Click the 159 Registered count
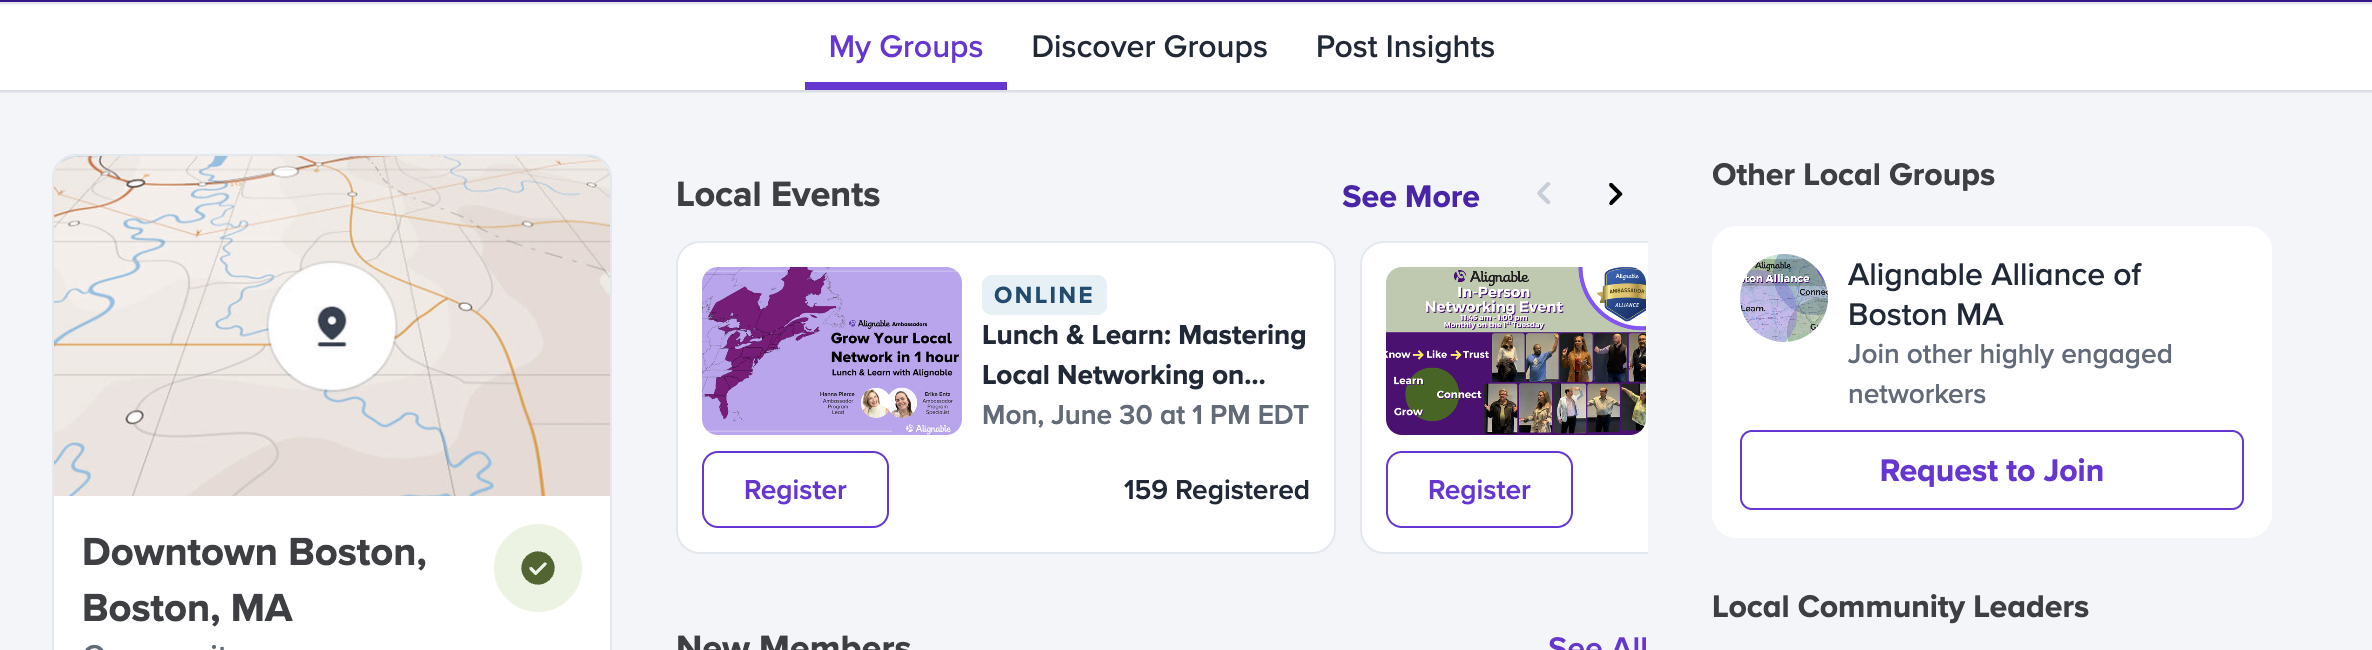The height and width of the screenshot is (650, 2372). [1216, 490]
